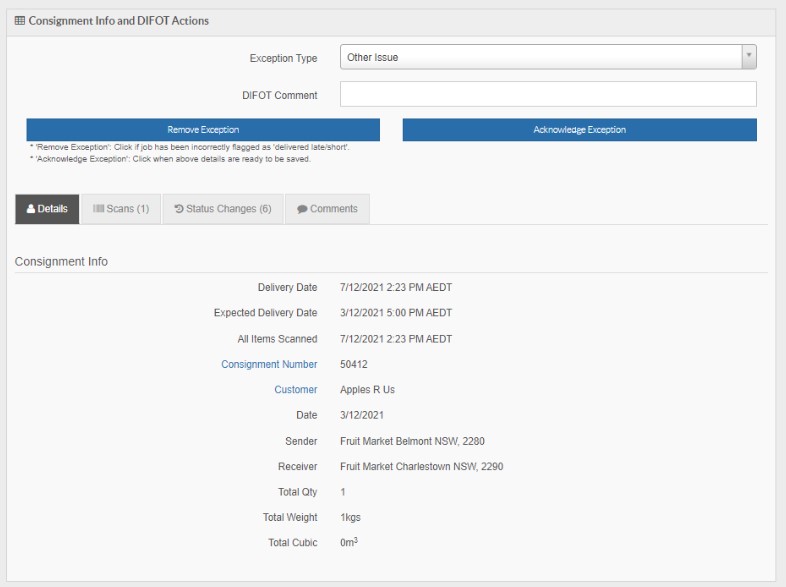Focus the DIFOT Comment input field

coord(548,94)
